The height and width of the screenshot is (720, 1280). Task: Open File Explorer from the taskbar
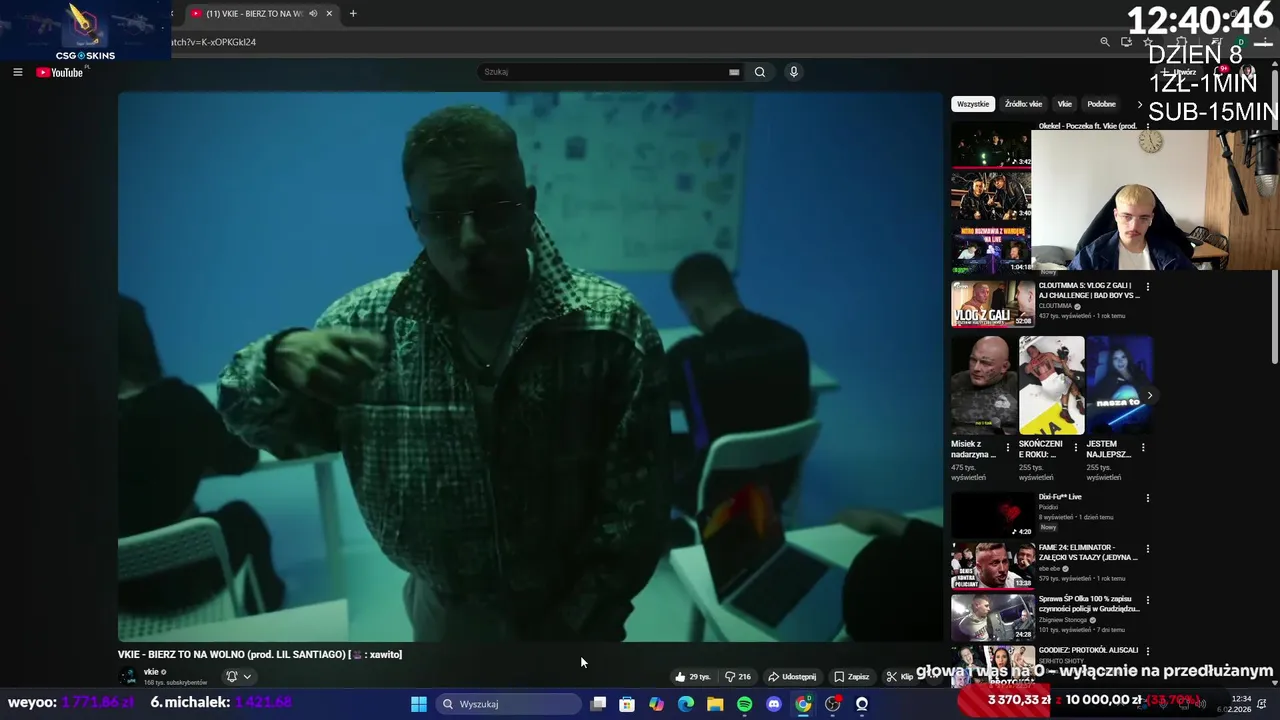[x=715, y=704]
